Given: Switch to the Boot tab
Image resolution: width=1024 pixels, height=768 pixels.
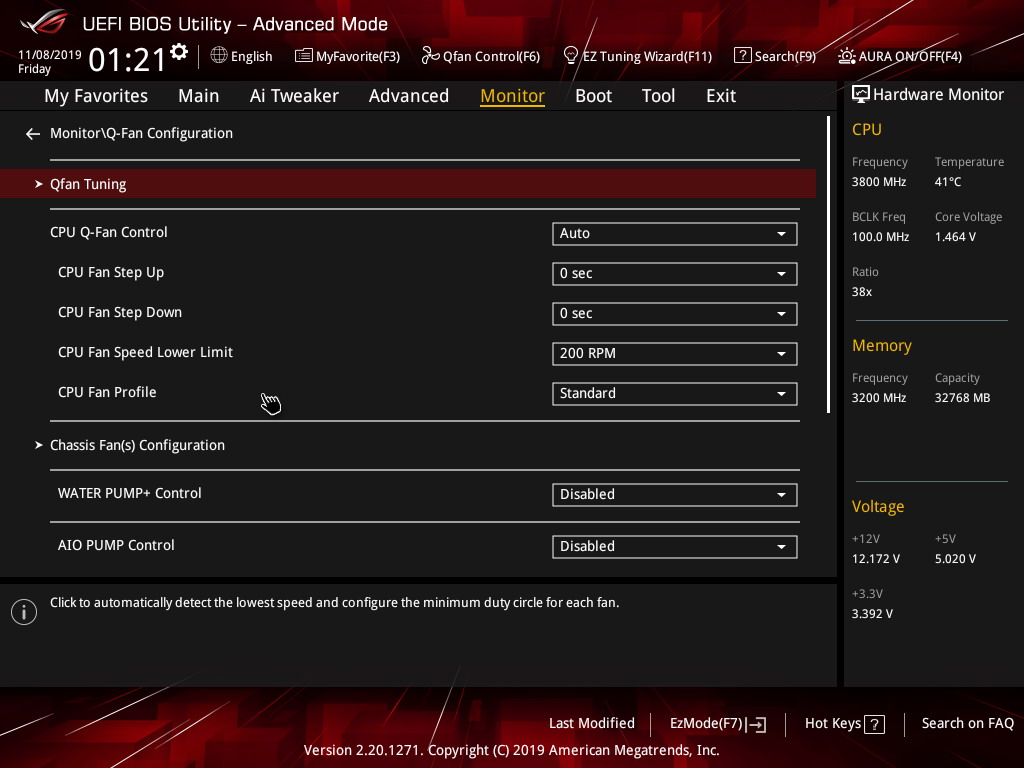Looking at the screenshot, I should click(594, 96).
